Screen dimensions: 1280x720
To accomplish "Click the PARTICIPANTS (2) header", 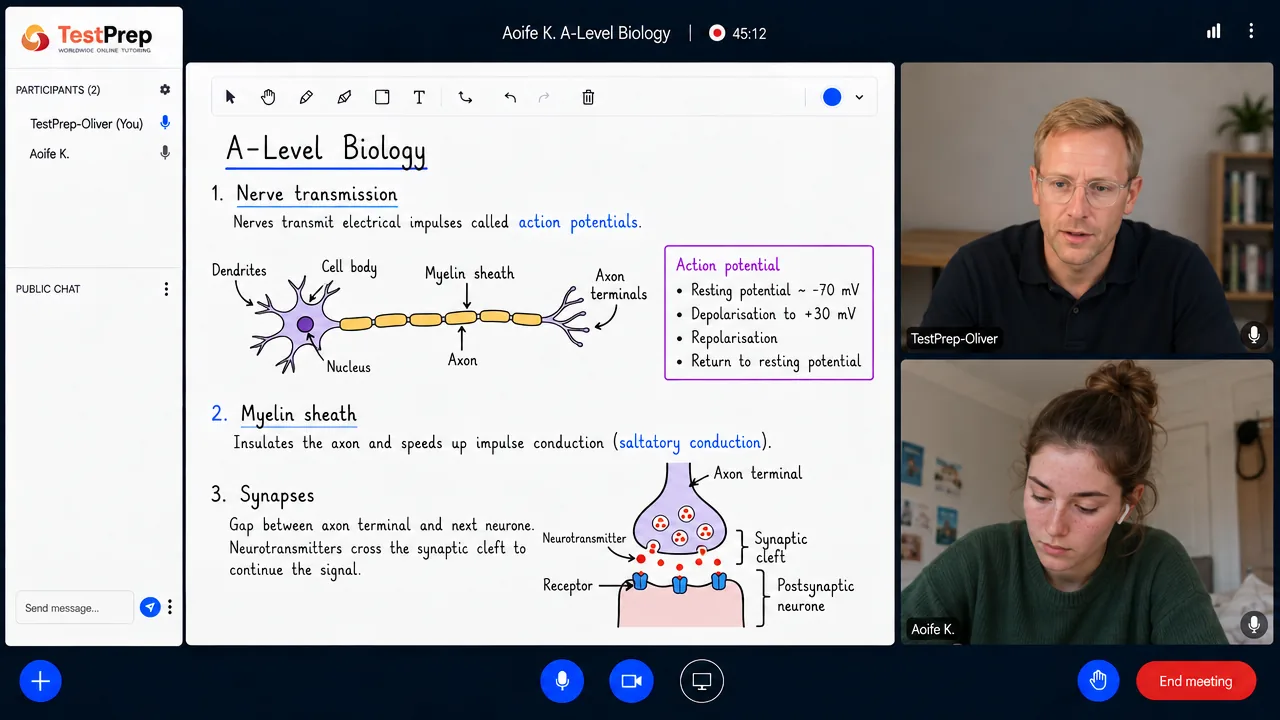I will coord(58,90).
